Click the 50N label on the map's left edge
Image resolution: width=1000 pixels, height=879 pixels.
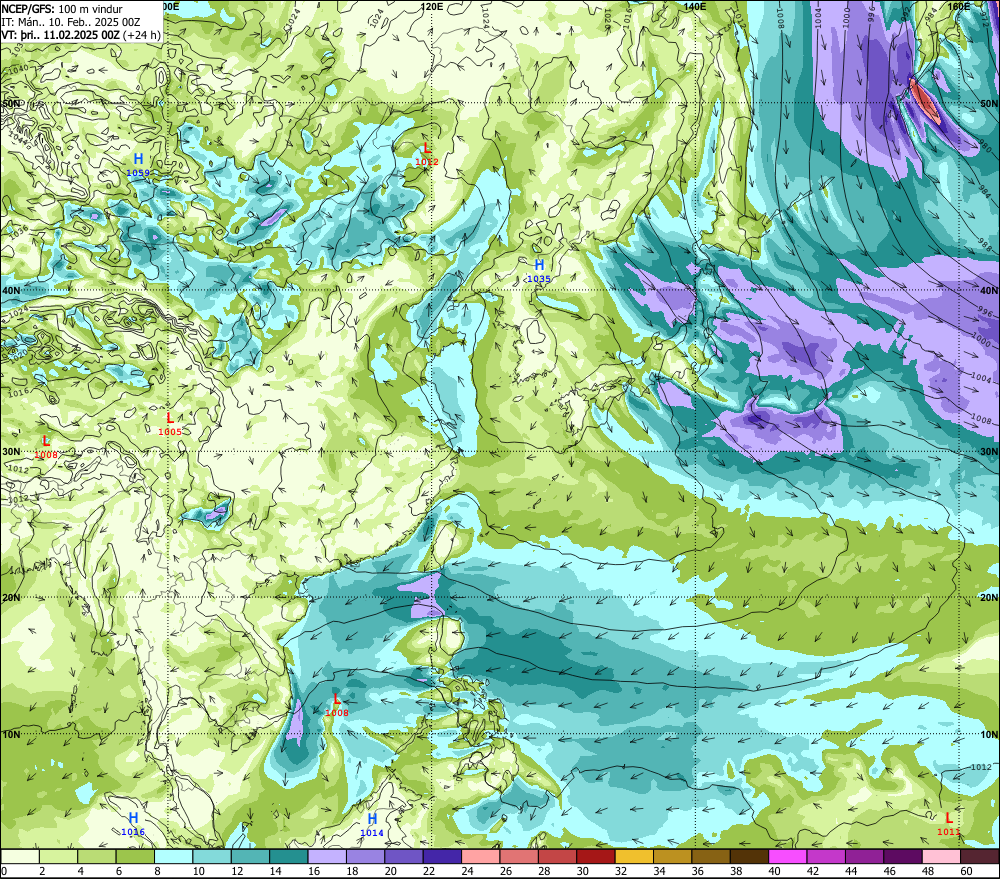pyautogui.click(x=11, y=103)
